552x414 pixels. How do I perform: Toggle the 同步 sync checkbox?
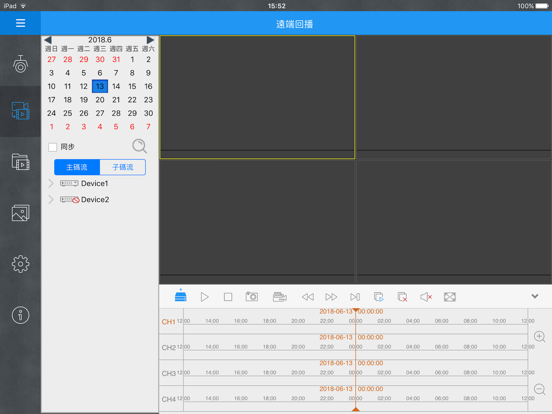[52, 147]
